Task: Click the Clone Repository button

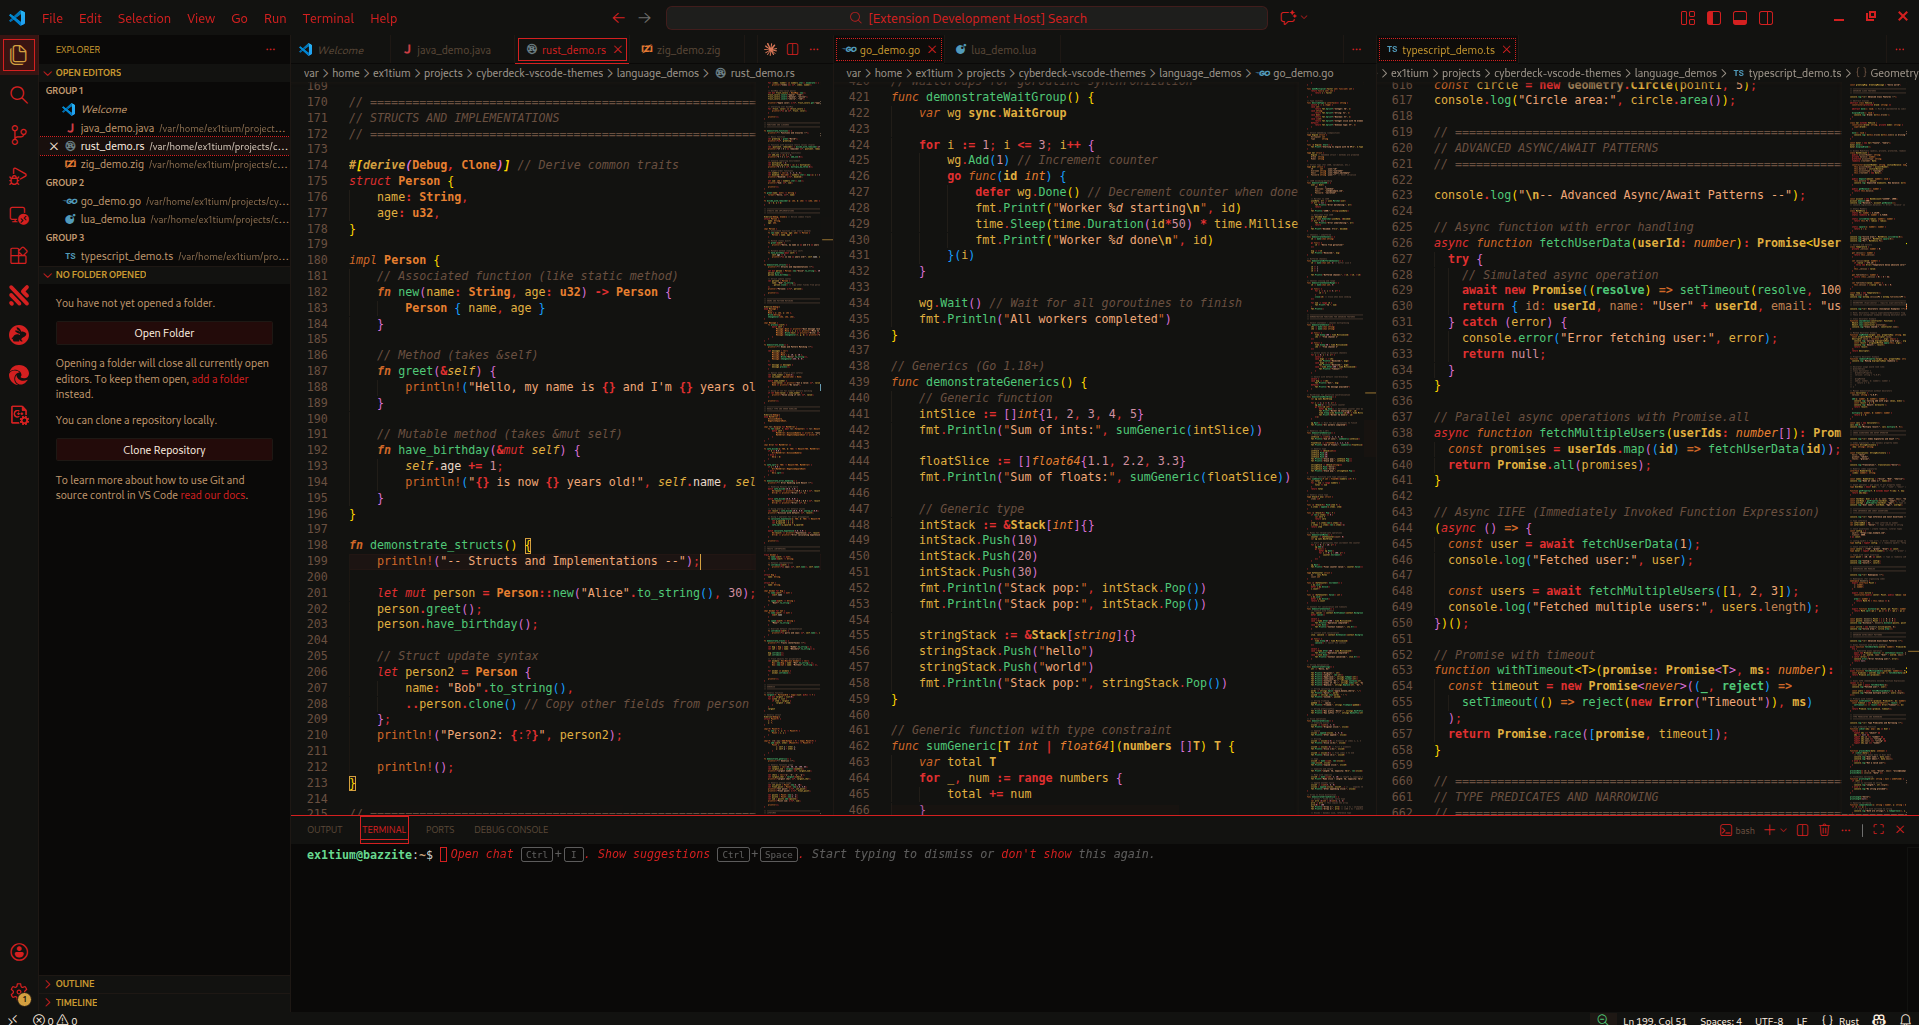Action: pos(163,449)
